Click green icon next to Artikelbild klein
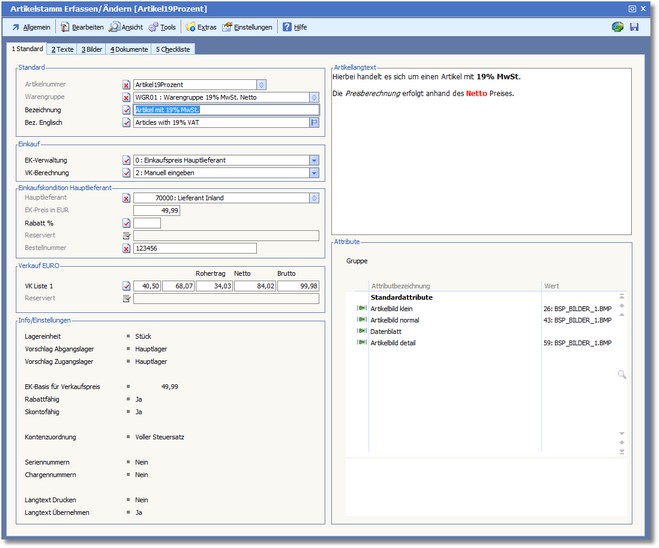This screenshot has width=659, height=548. (x=362, y=309)
